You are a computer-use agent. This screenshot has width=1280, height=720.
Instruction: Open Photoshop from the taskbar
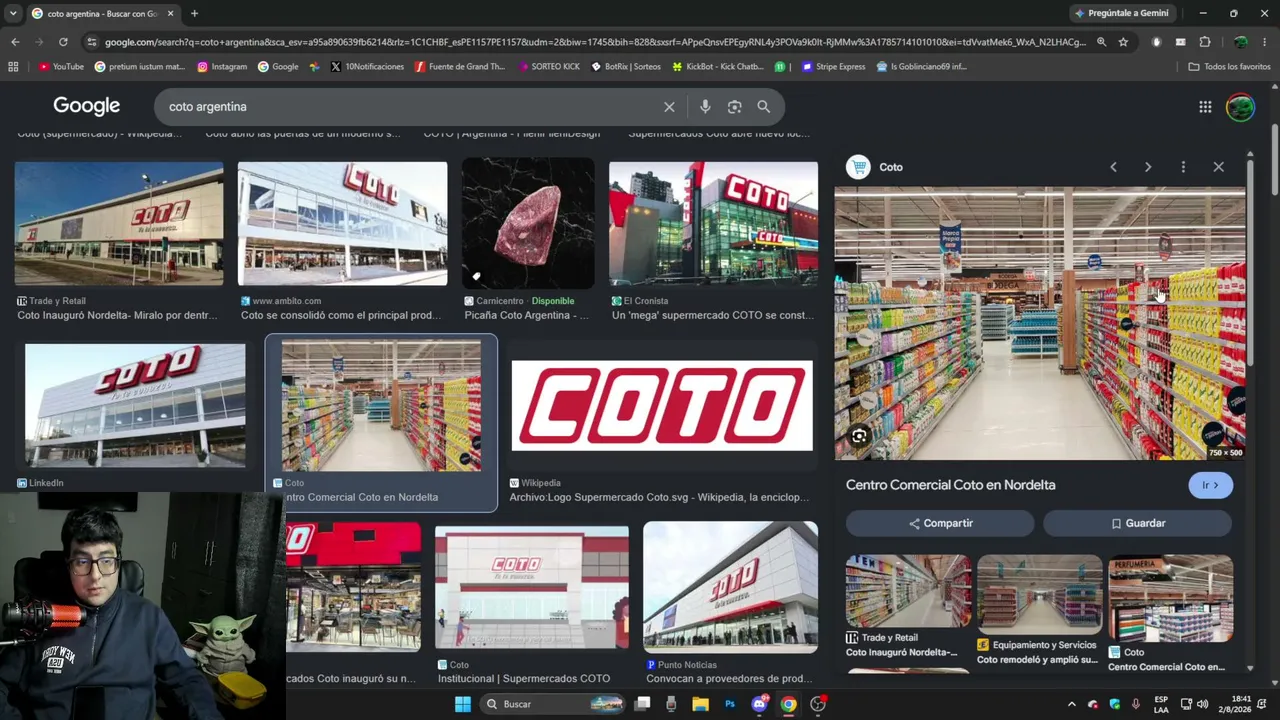730,704
